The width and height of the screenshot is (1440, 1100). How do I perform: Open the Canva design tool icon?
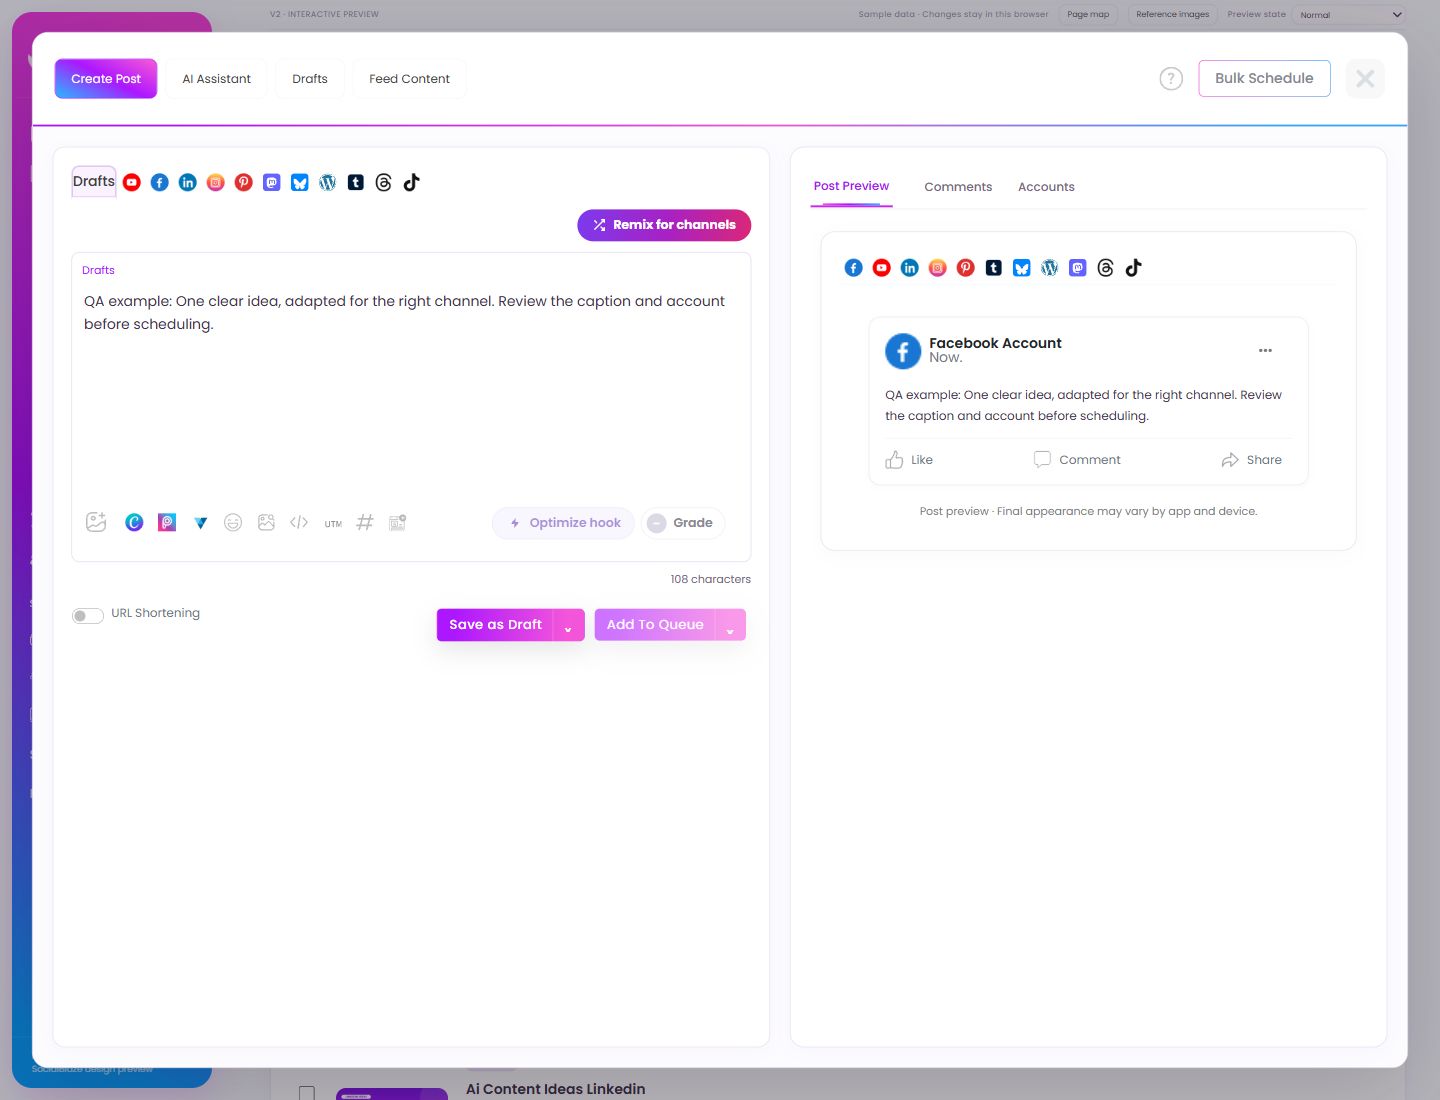[134, 522]
